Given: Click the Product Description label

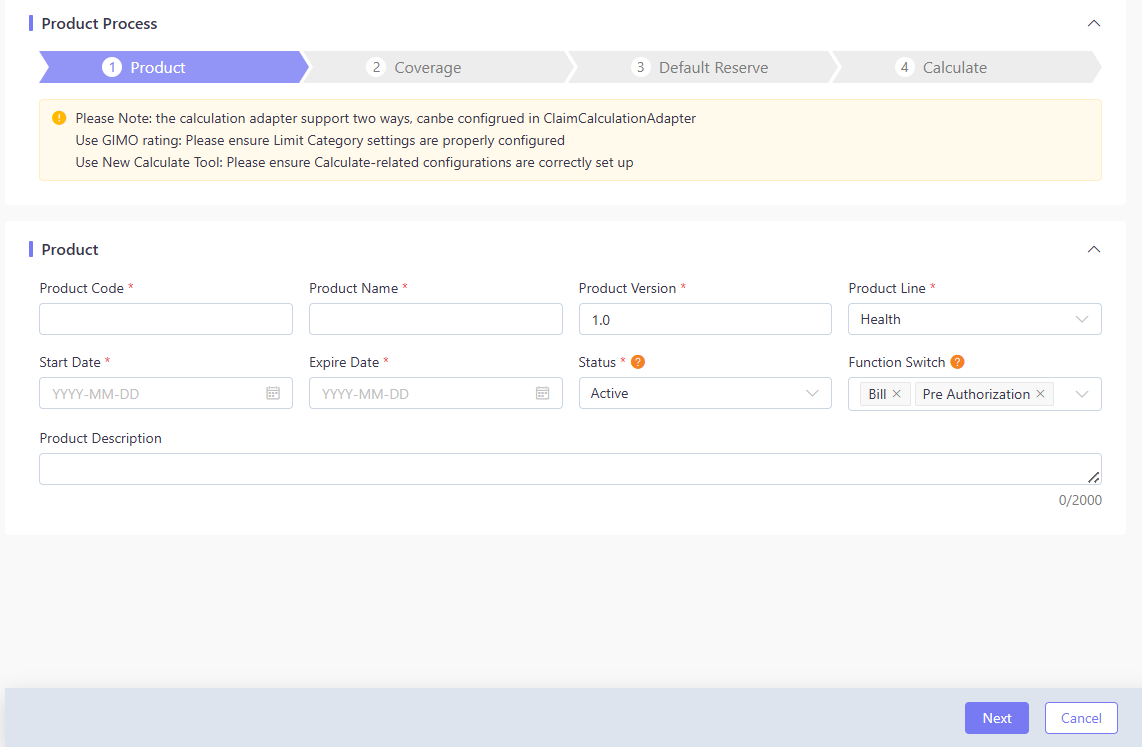Looking at the screenshot, I should pyautogui.click(x=101, y=438).
